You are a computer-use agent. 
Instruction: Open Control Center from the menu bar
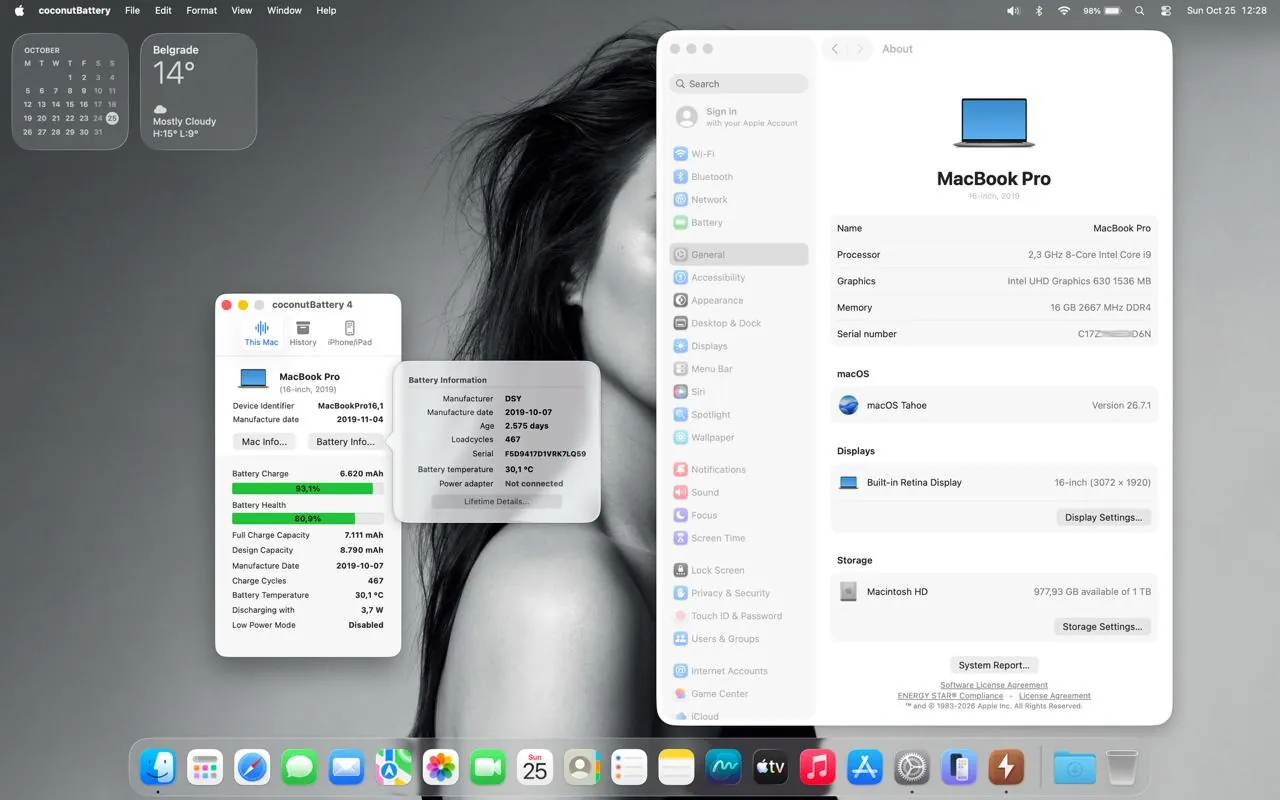click(x=1166, y=10)
